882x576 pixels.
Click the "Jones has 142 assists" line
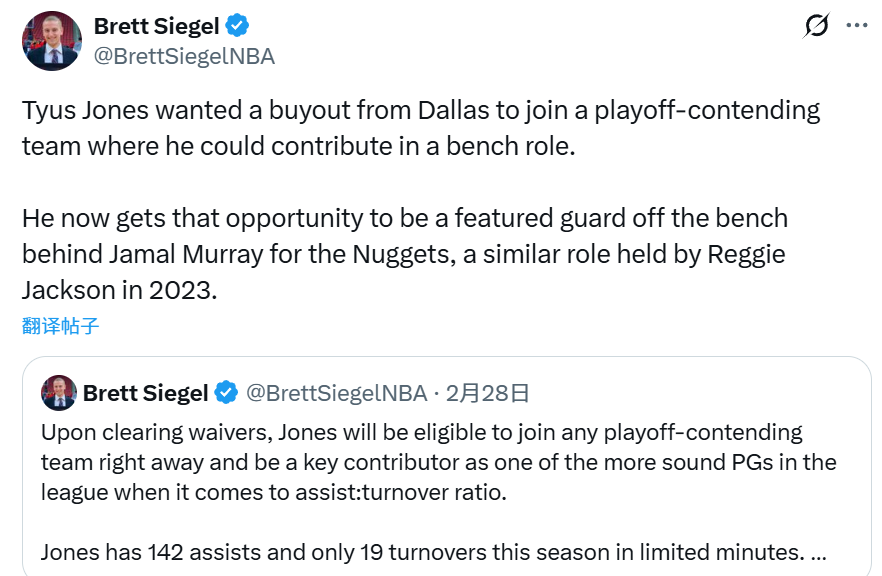click(420, 552)
